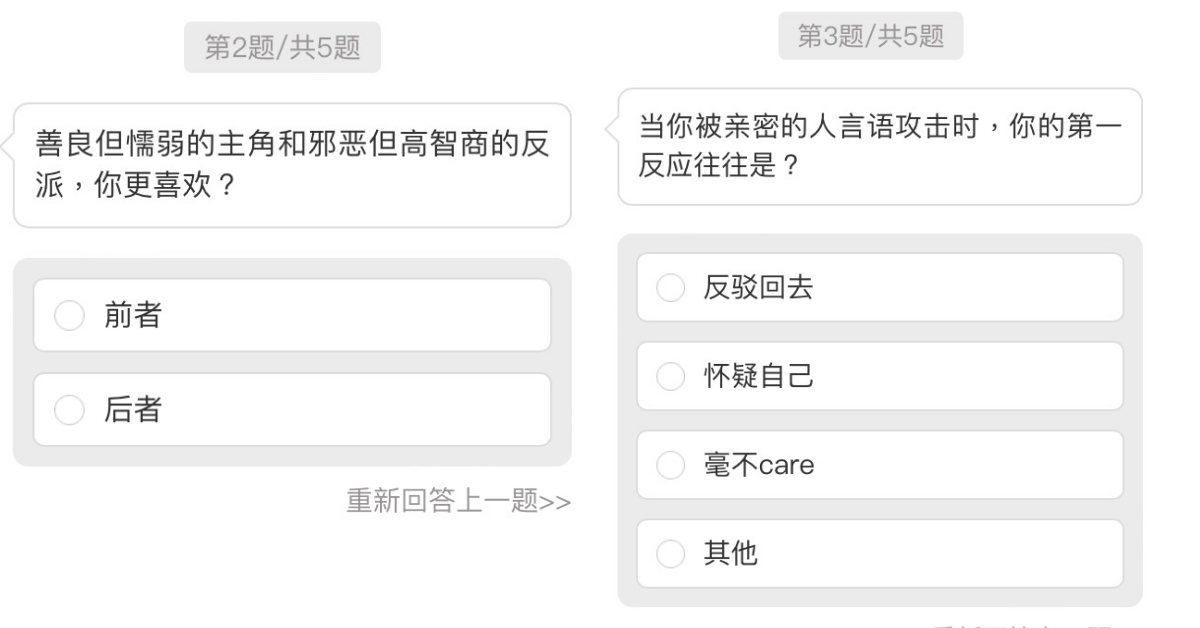Click the 前者 option label text

[133, 316]
